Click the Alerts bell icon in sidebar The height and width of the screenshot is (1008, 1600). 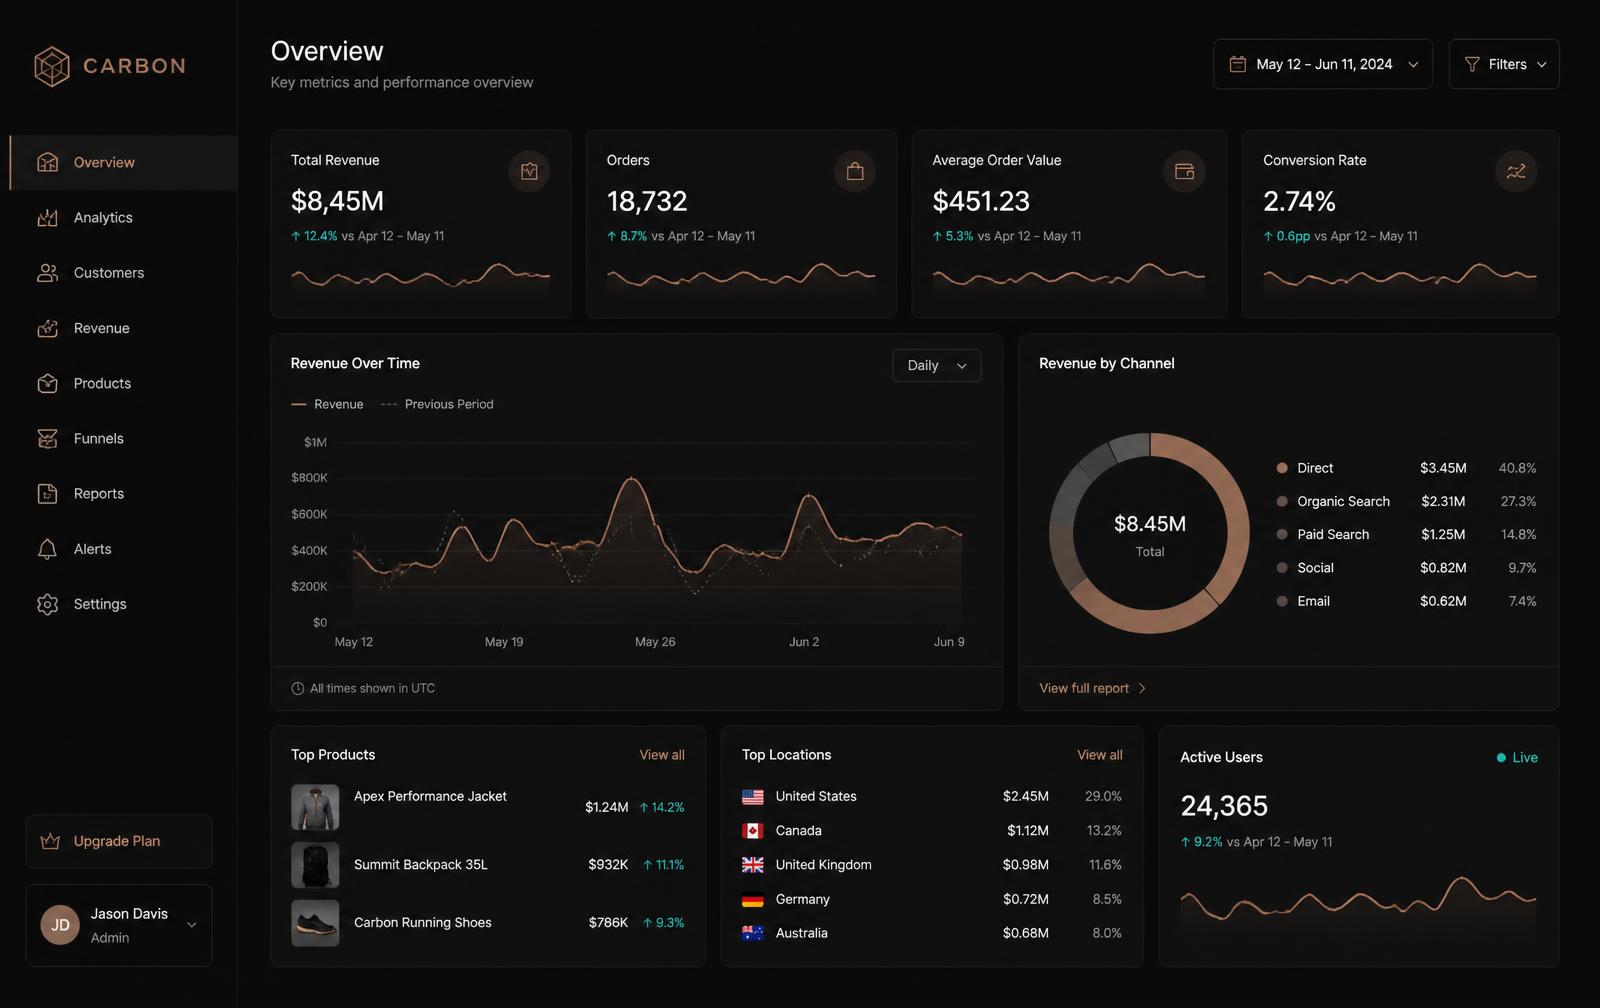tap(47, 549)
